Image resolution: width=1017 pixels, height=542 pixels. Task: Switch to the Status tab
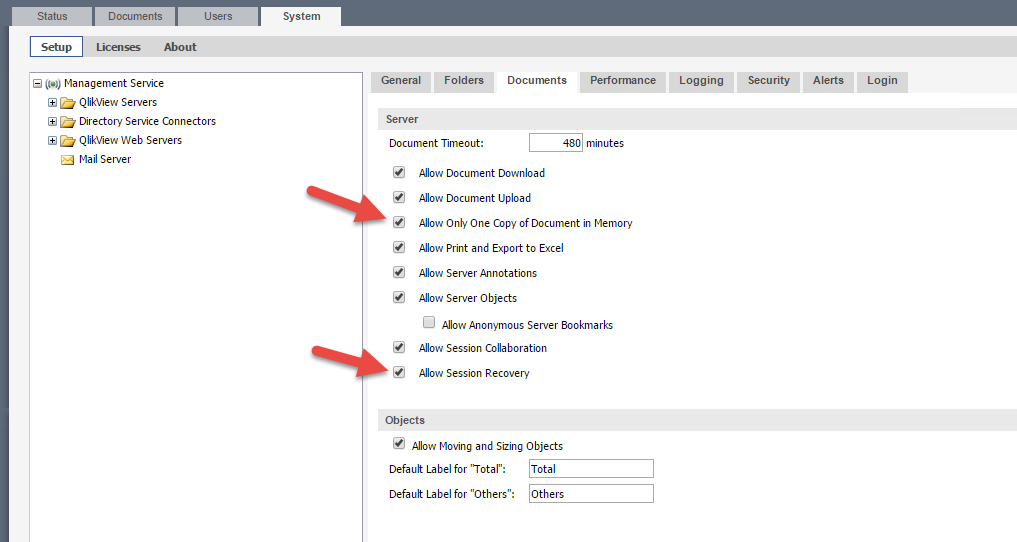(x=52, y=16)
